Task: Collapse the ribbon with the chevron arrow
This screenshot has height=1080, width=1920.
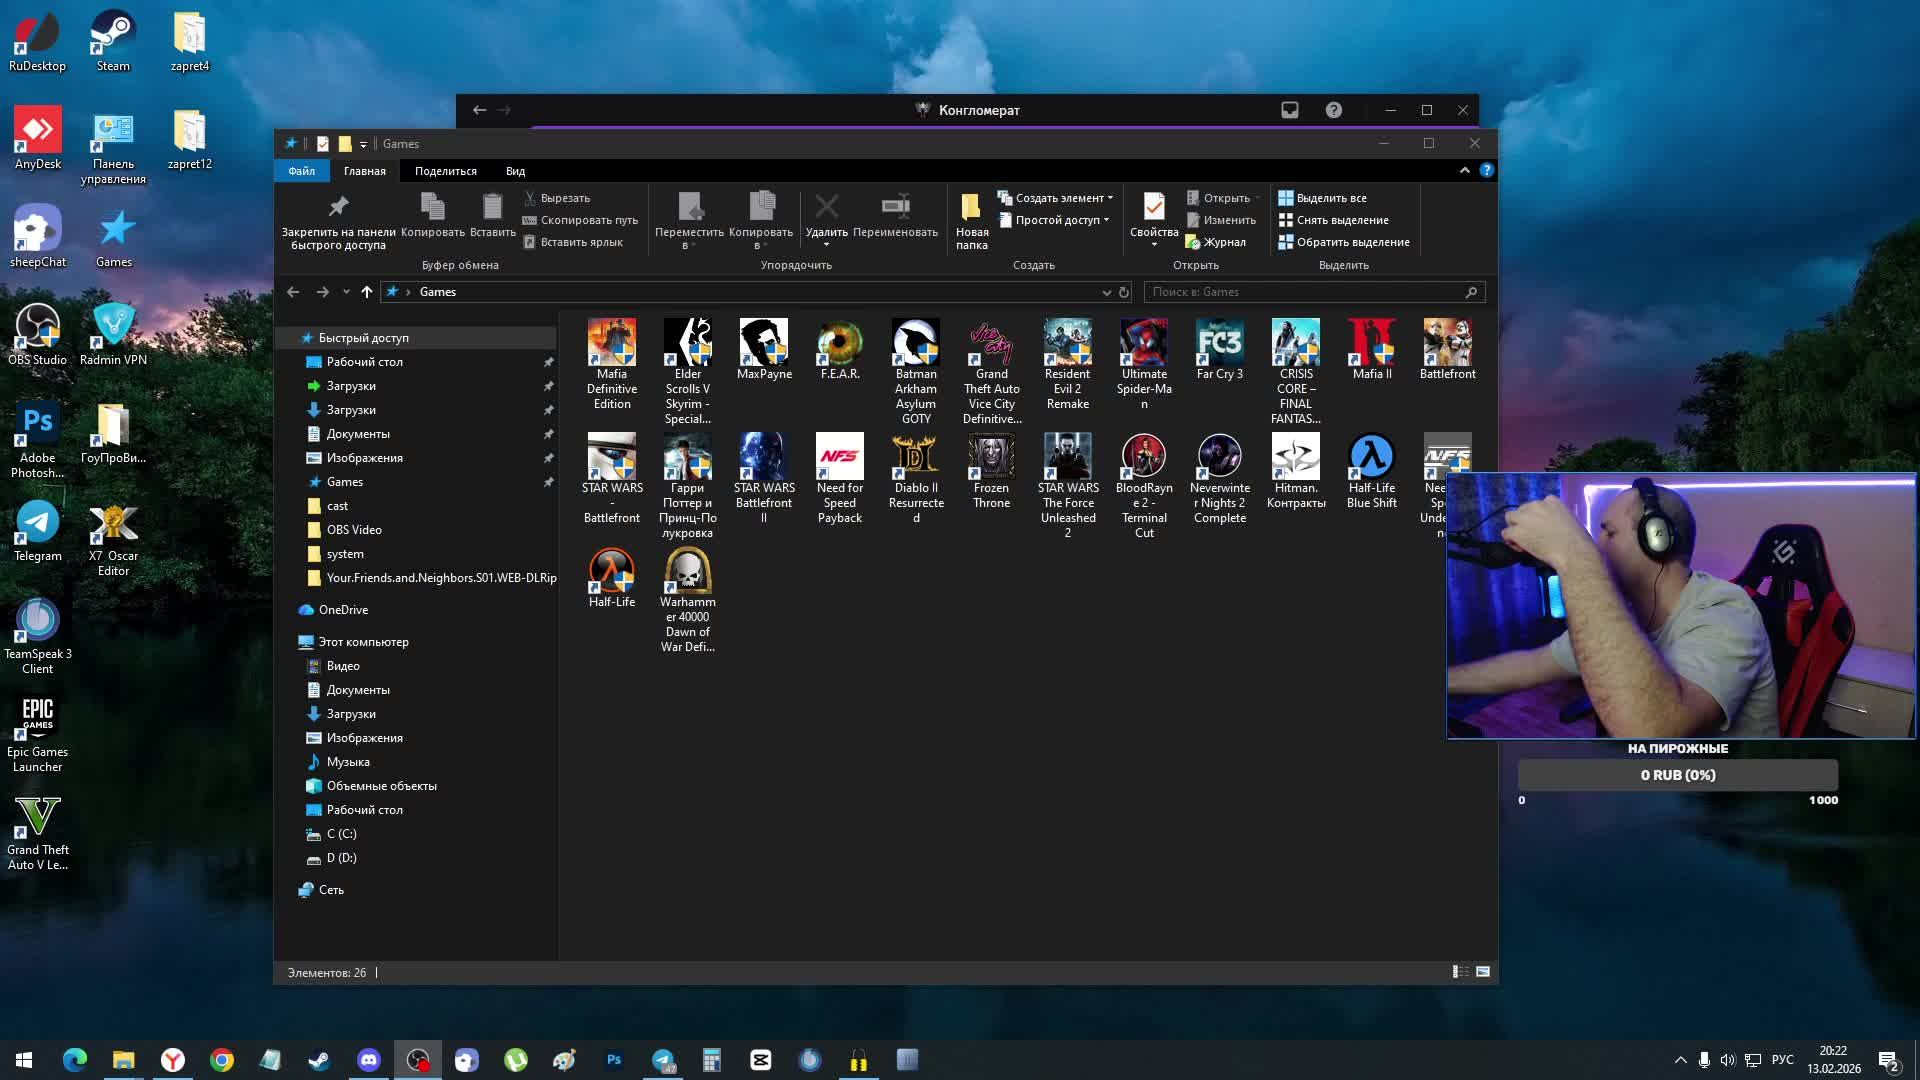Action: [x=1465, y=170]
